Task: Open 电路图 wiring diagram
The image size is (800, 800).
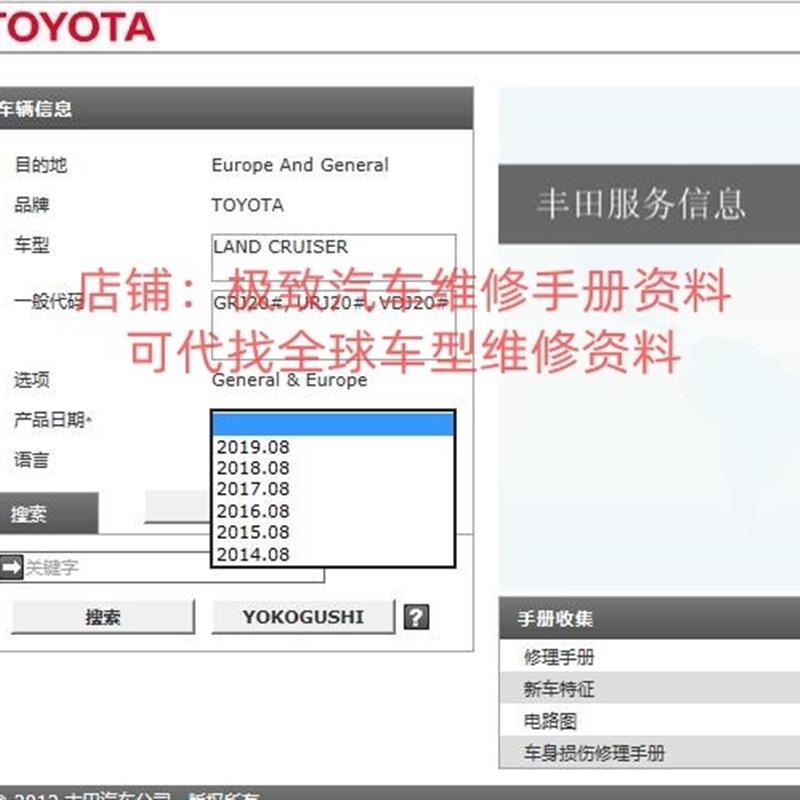Action: coord(649,720)
